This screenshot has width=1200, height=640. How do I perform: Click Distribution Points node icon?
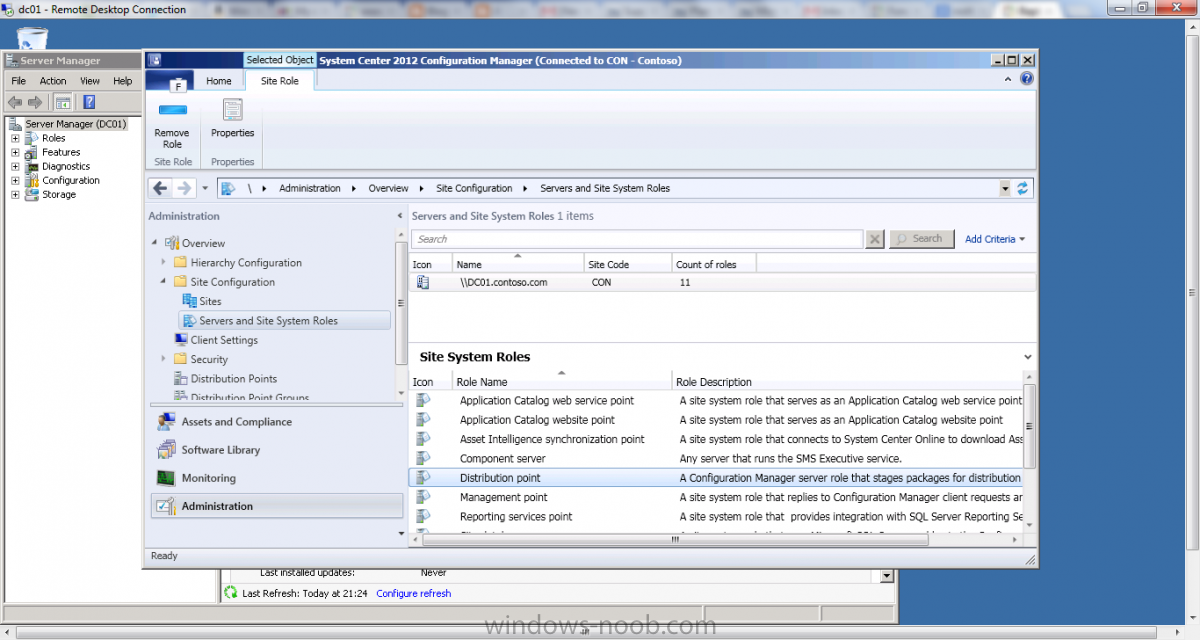[181, 378]
